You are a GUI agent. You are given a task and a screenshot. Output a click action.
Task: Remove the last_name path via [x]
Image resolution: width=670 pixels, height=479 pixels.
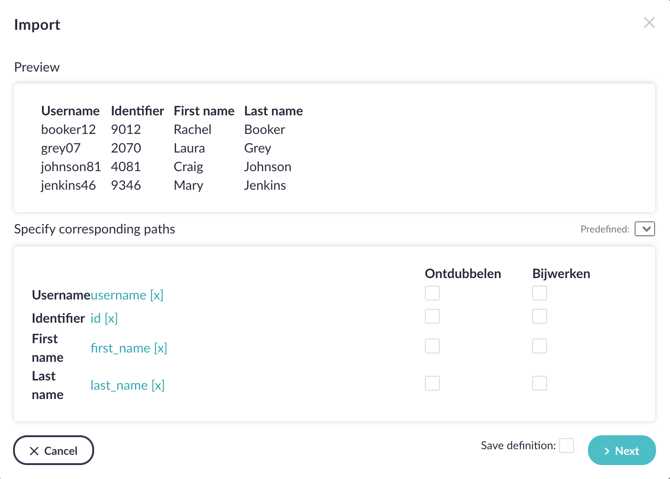coord(158,385)
